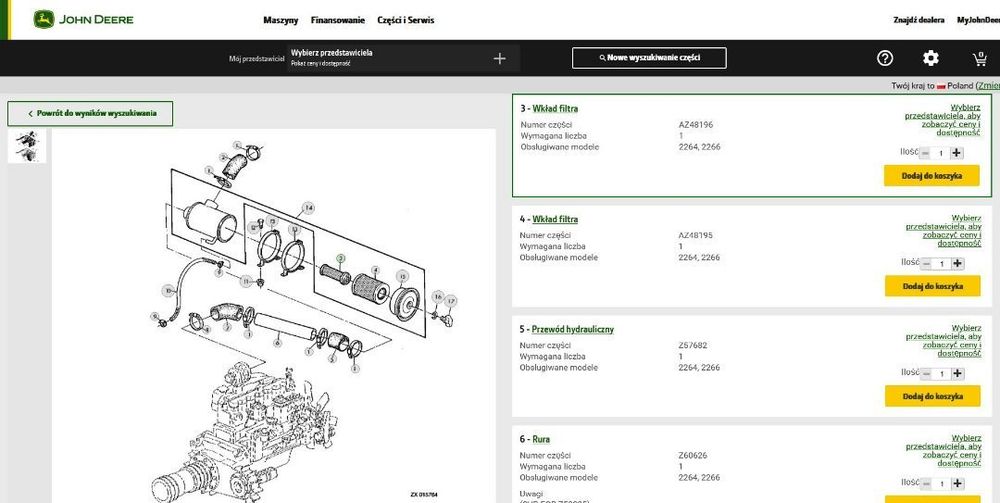The image size is (1000, 503).
Task: Decrease quantity for item 6 Rura
Action: click(x=926, y=484)
